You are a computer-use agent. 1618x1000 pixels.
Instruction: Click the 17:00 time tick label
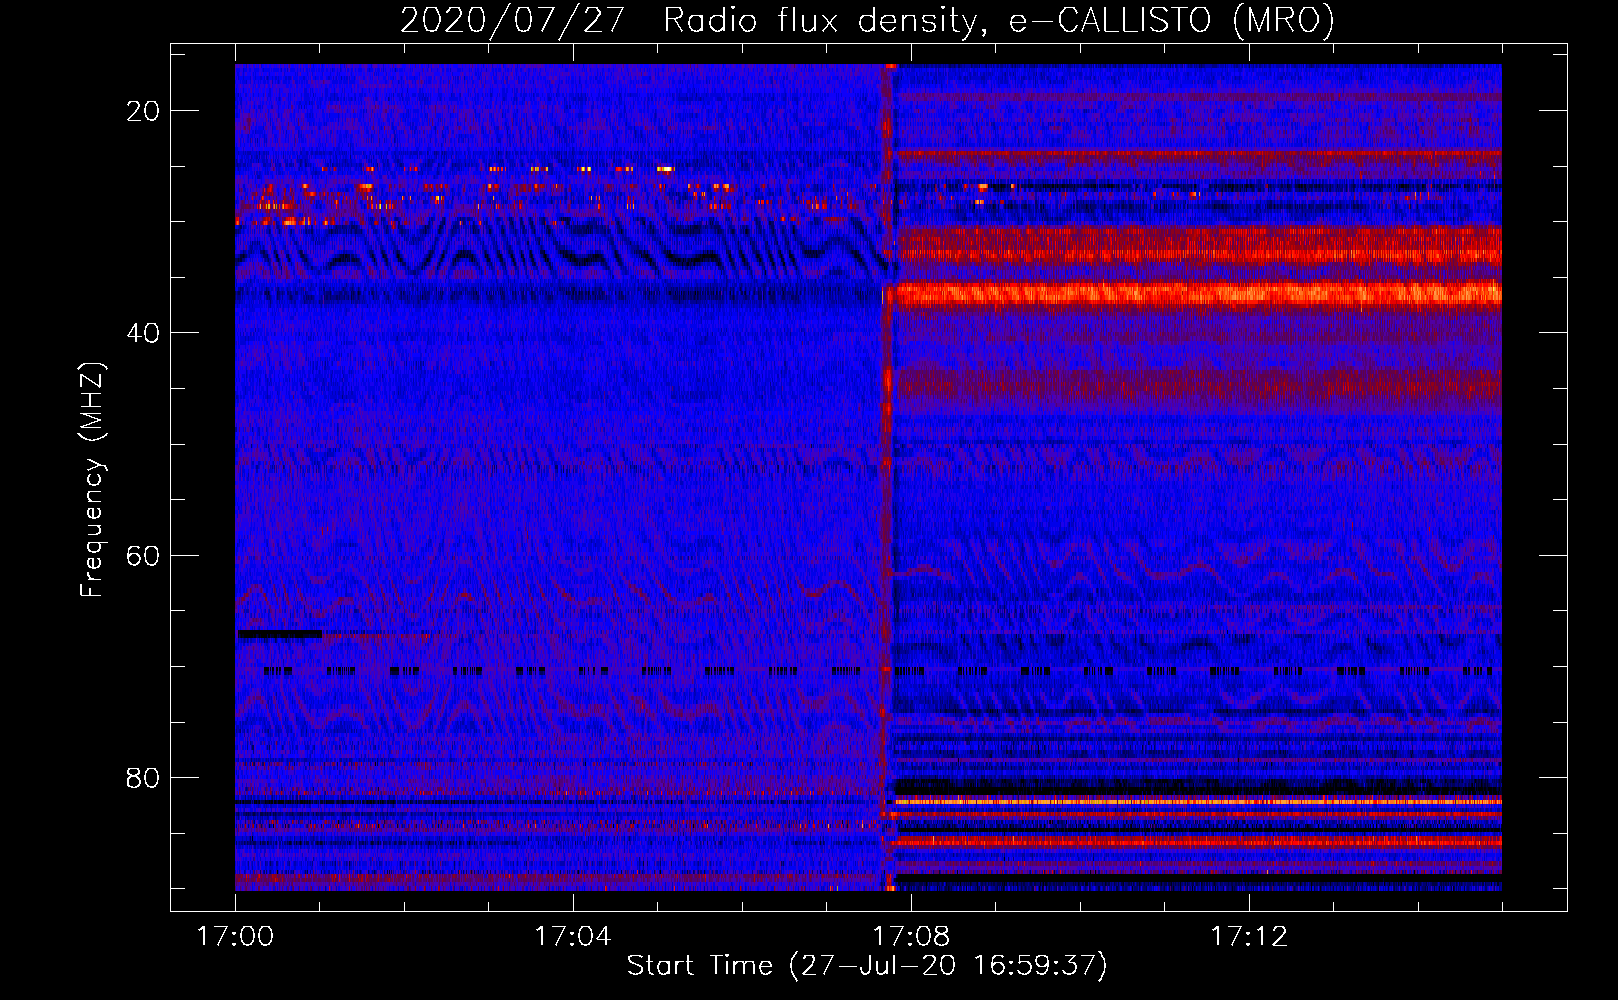(235, 937)
